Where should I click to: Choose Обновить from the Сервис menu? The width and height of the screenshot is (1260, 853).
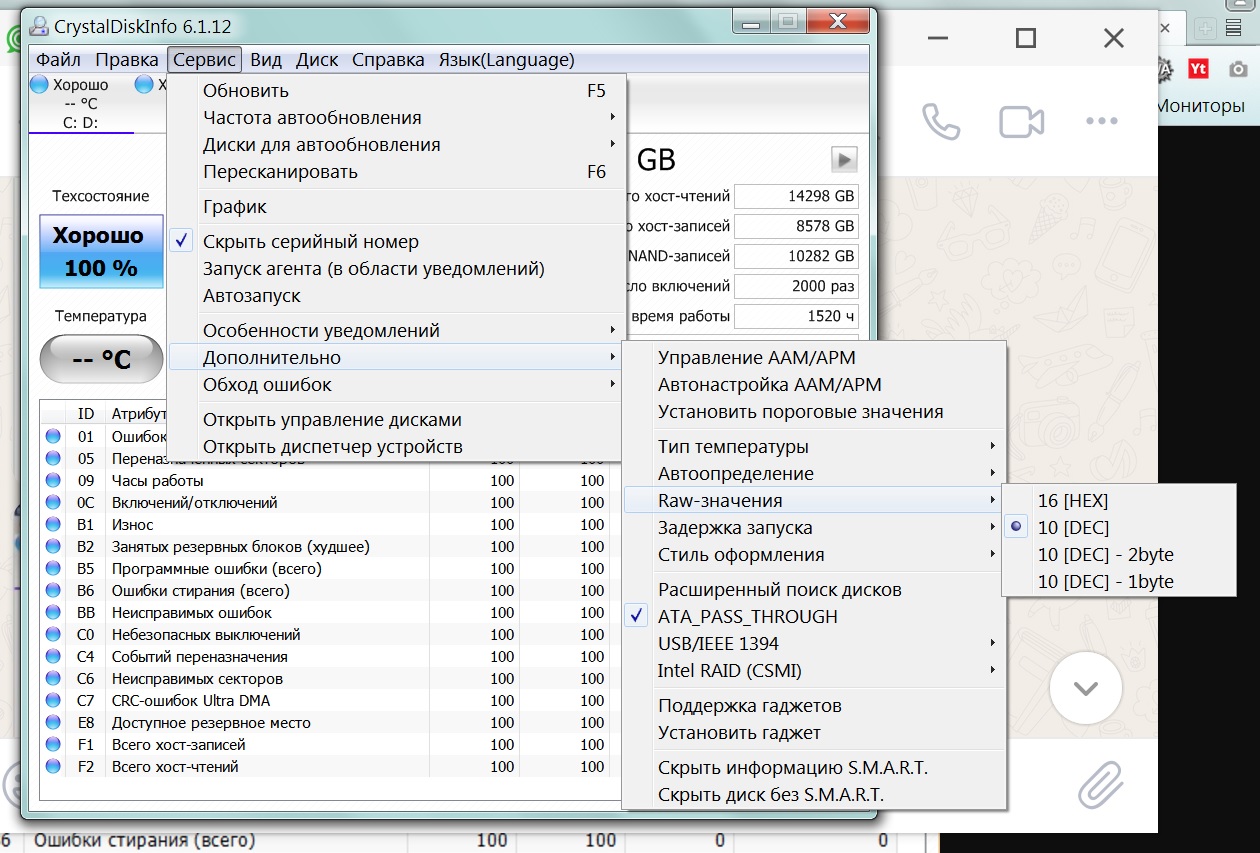397,91
